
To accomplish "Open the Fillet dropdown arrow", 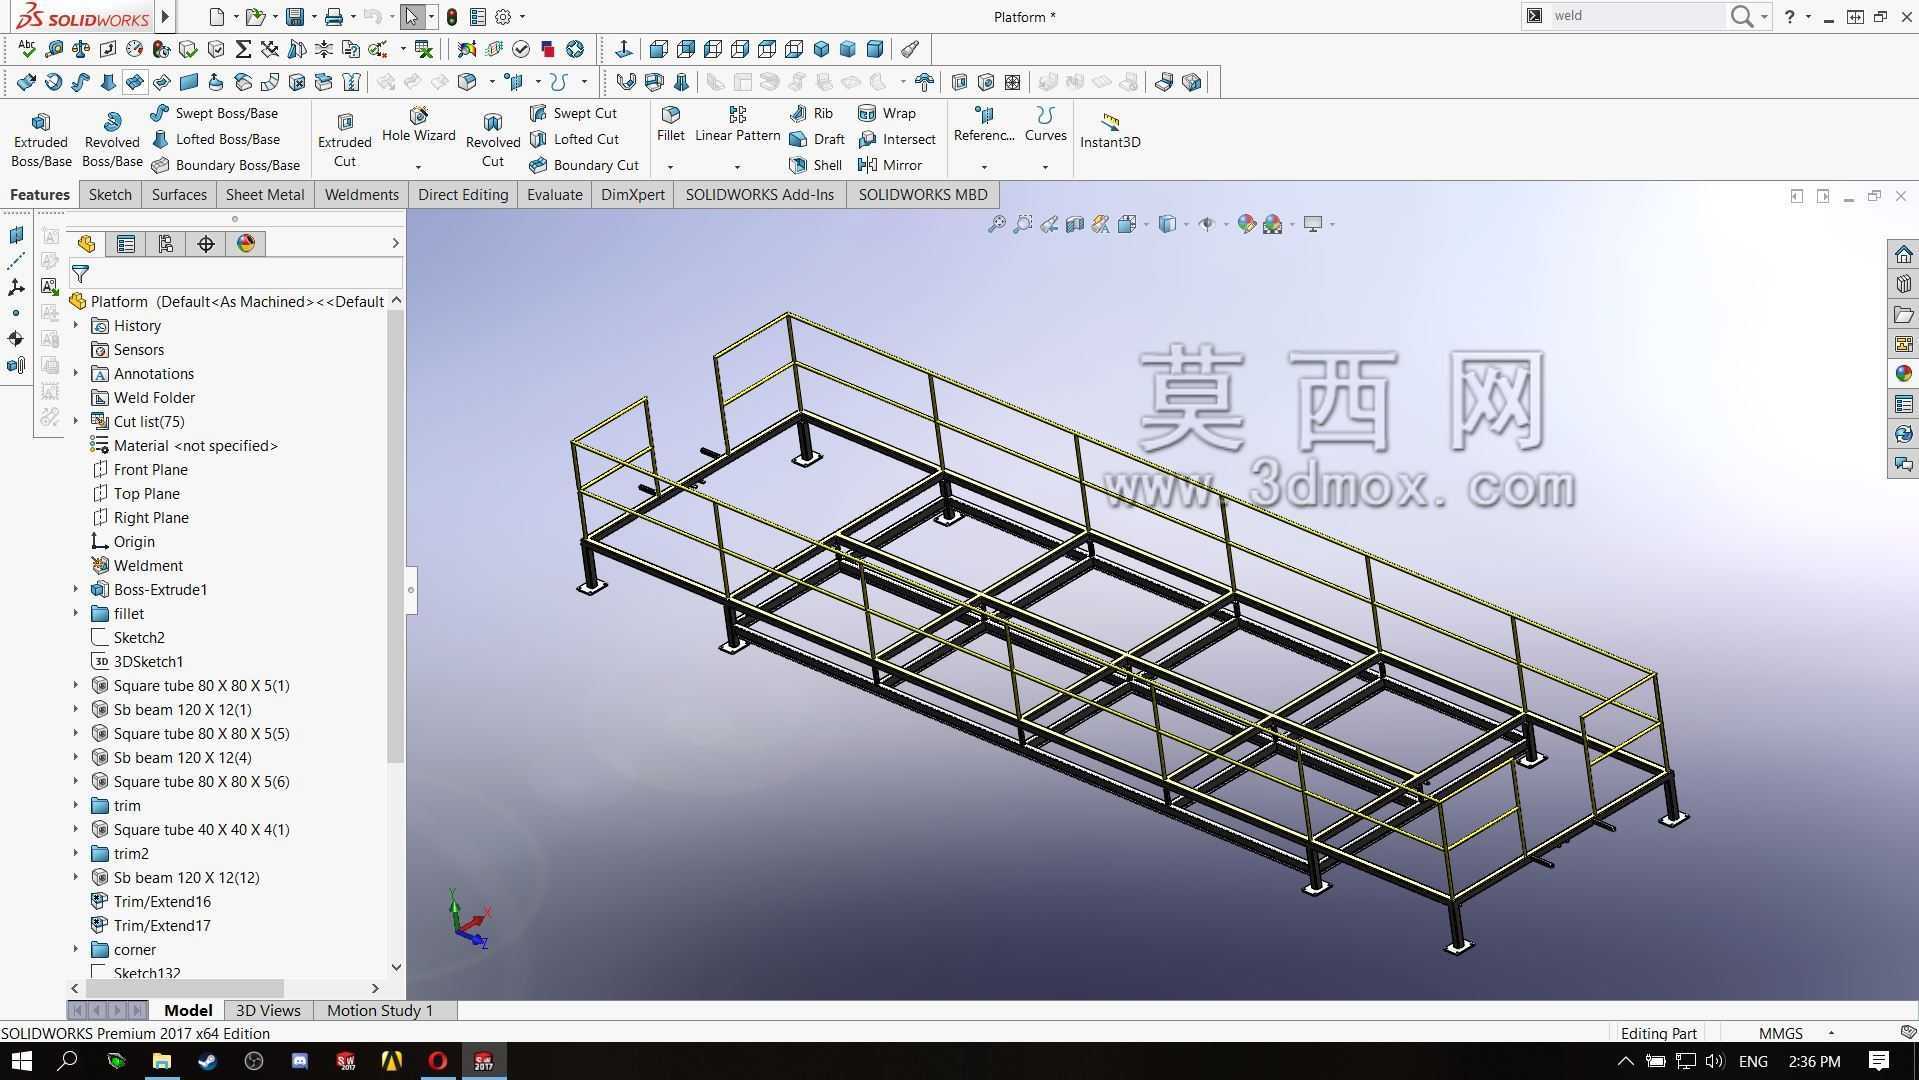I will pos(671,167).
